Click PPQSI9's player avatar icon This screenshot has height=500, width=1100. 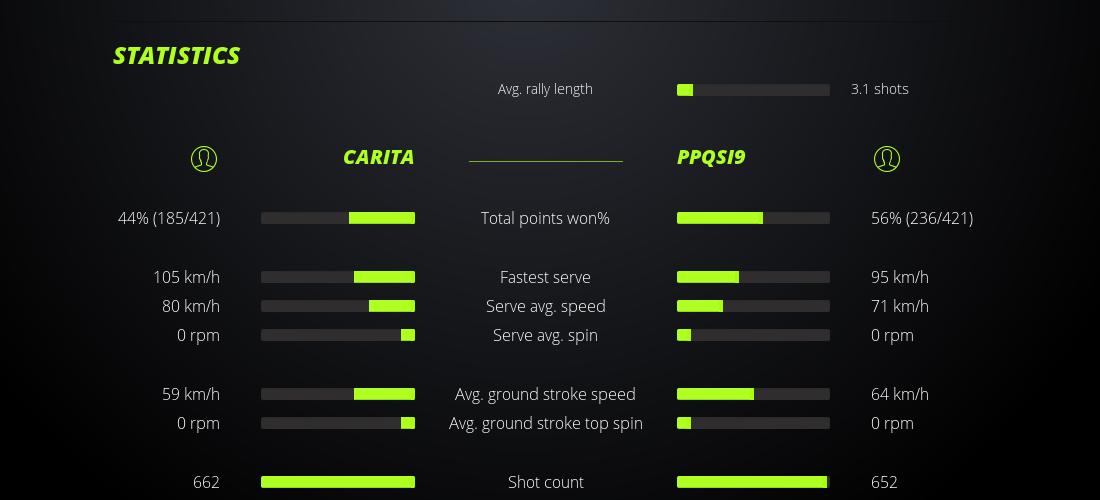(x=887, y=158)
